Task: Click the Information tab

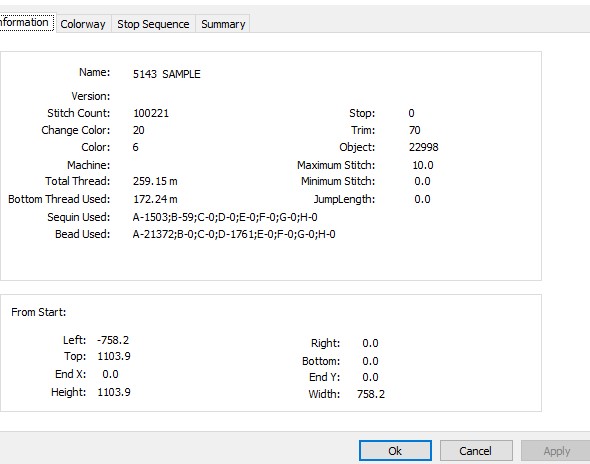Action: 26,22
